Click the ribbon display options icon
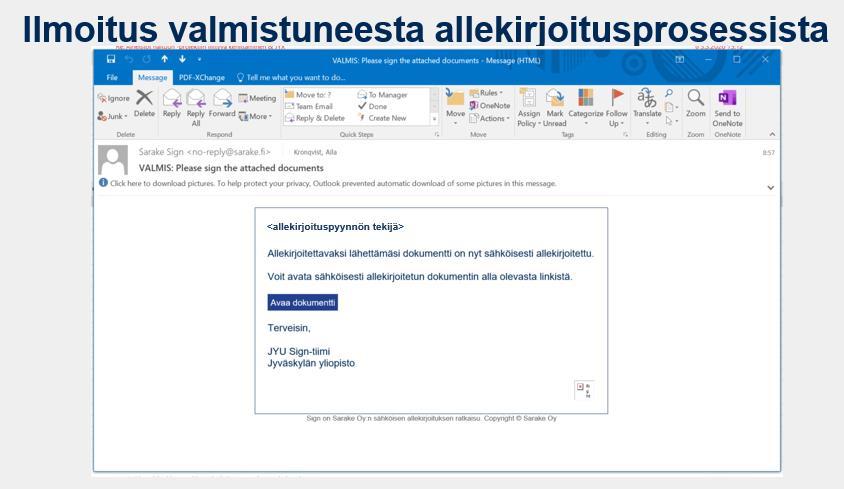 (x=680, y=60)
